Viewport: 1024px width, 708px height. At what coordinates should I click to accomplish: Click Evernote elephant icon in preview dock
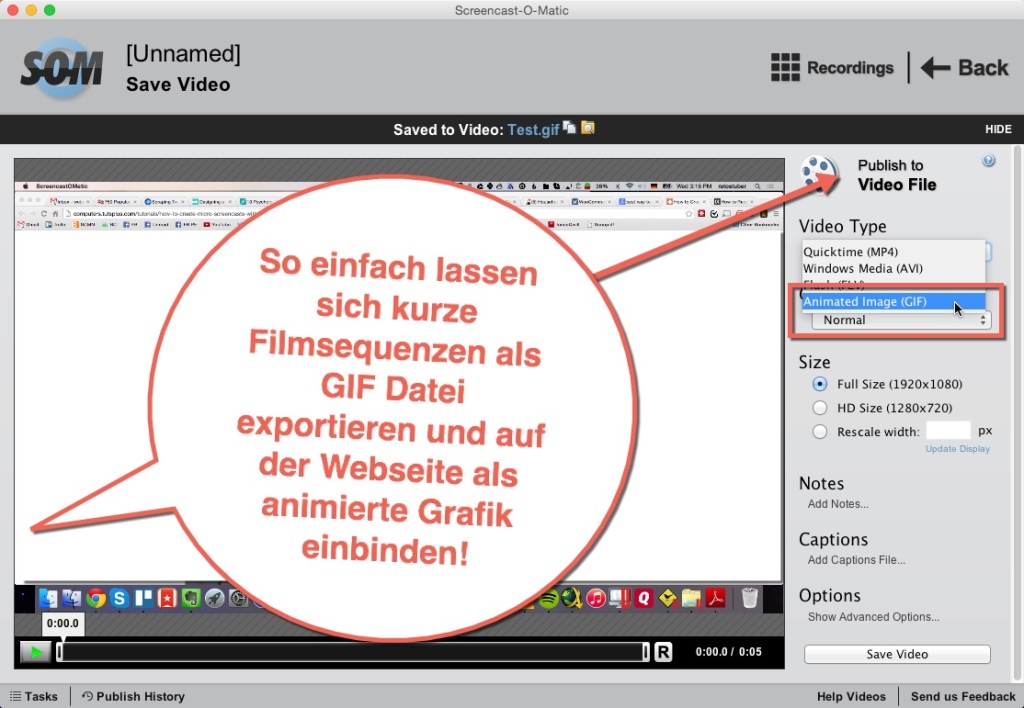click(x=191, y=598)
